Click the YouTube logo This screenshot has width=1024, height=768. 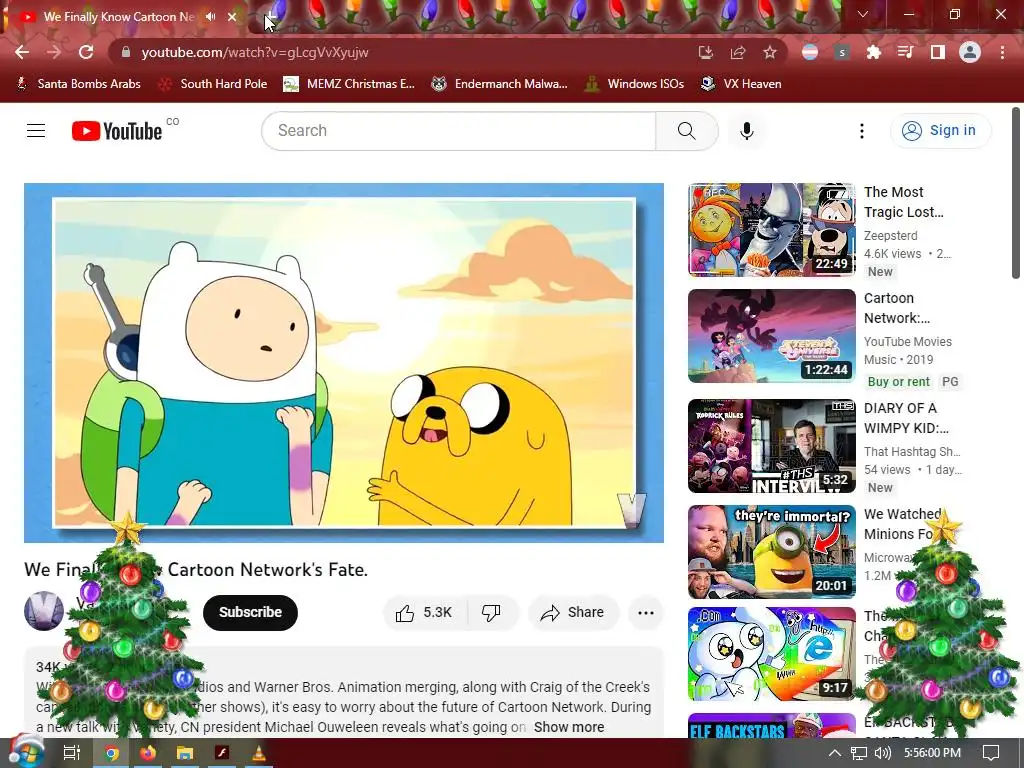point(117,131)
